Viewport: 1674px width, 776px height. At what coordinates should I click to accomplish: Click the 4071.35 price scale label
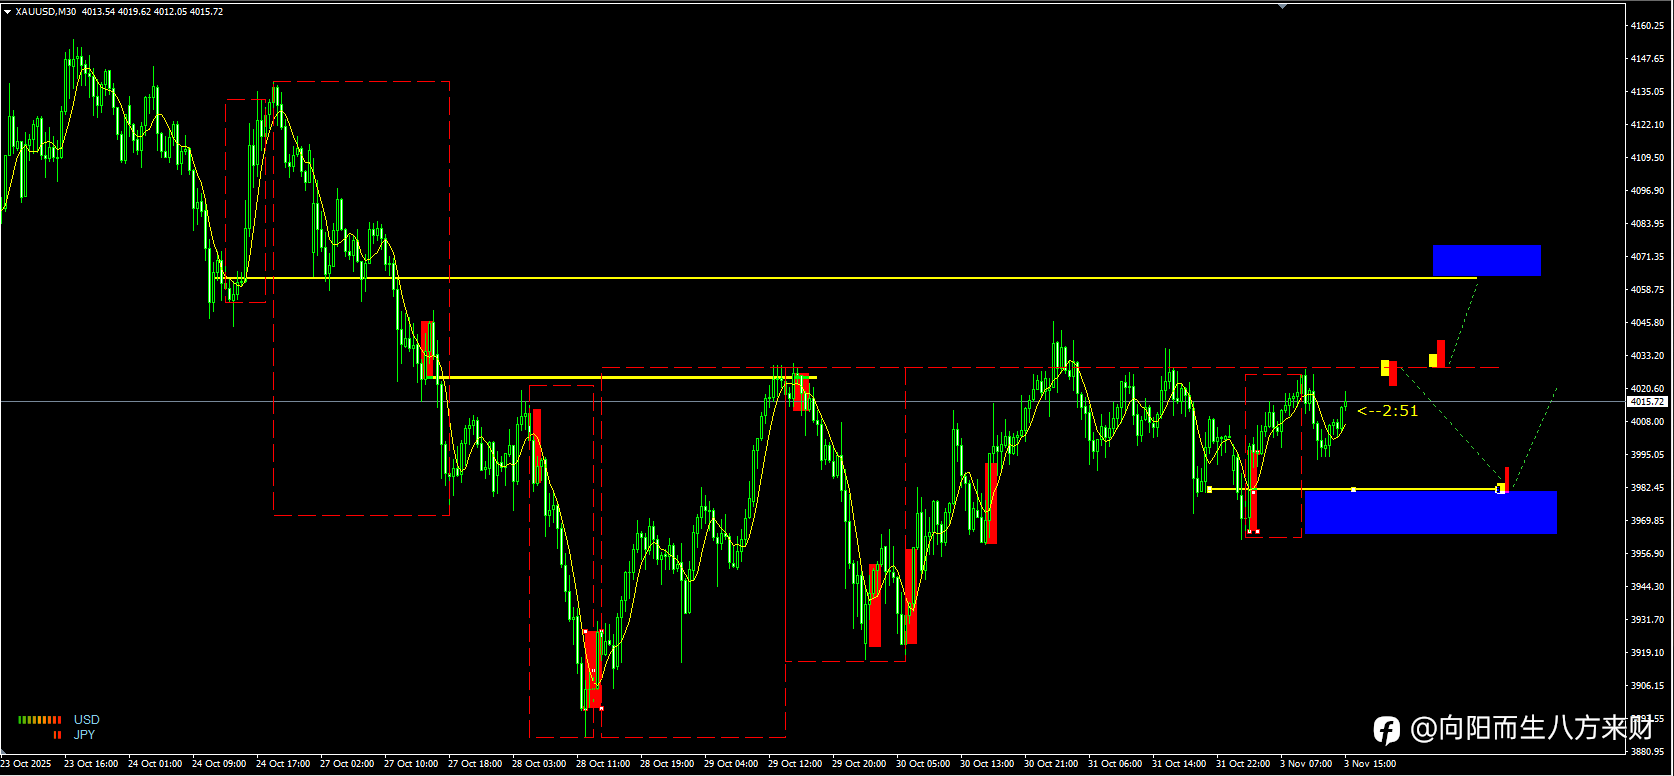point(1647,257)
